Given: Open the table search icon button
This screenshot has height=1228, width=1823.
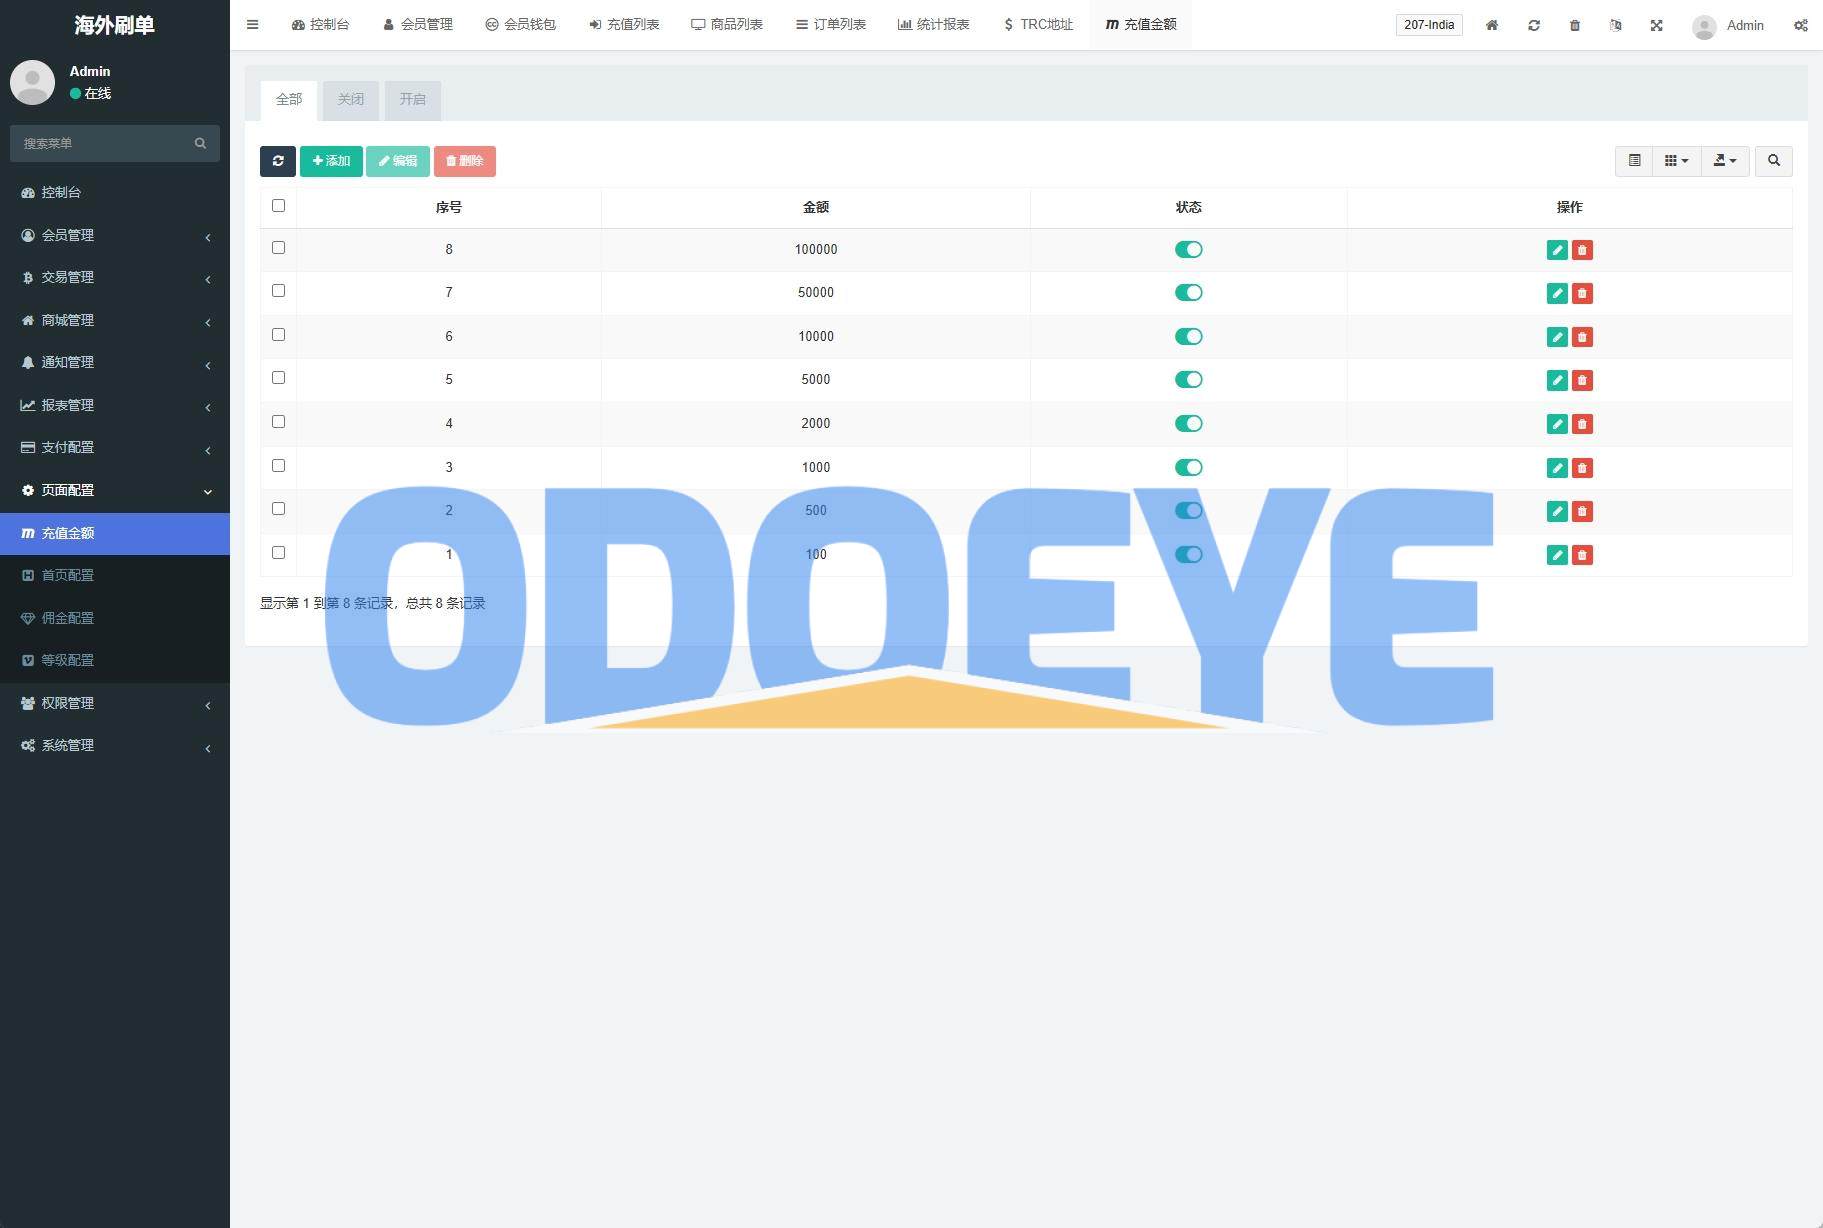Looking at the screenshot, I should tap(1773, 161).
